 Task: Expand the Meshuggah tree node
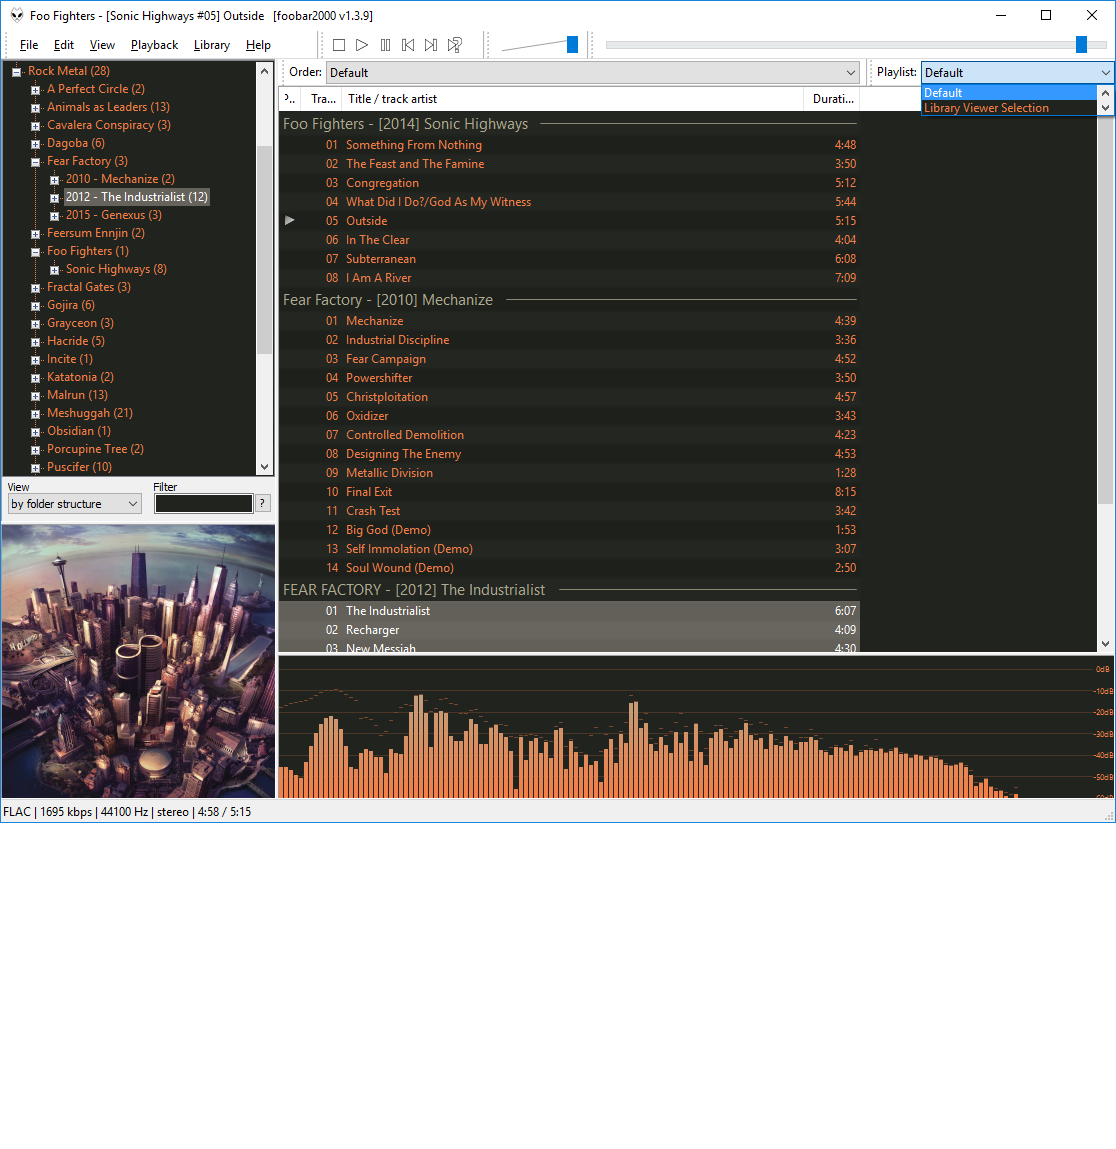click(x=35, y=414)
